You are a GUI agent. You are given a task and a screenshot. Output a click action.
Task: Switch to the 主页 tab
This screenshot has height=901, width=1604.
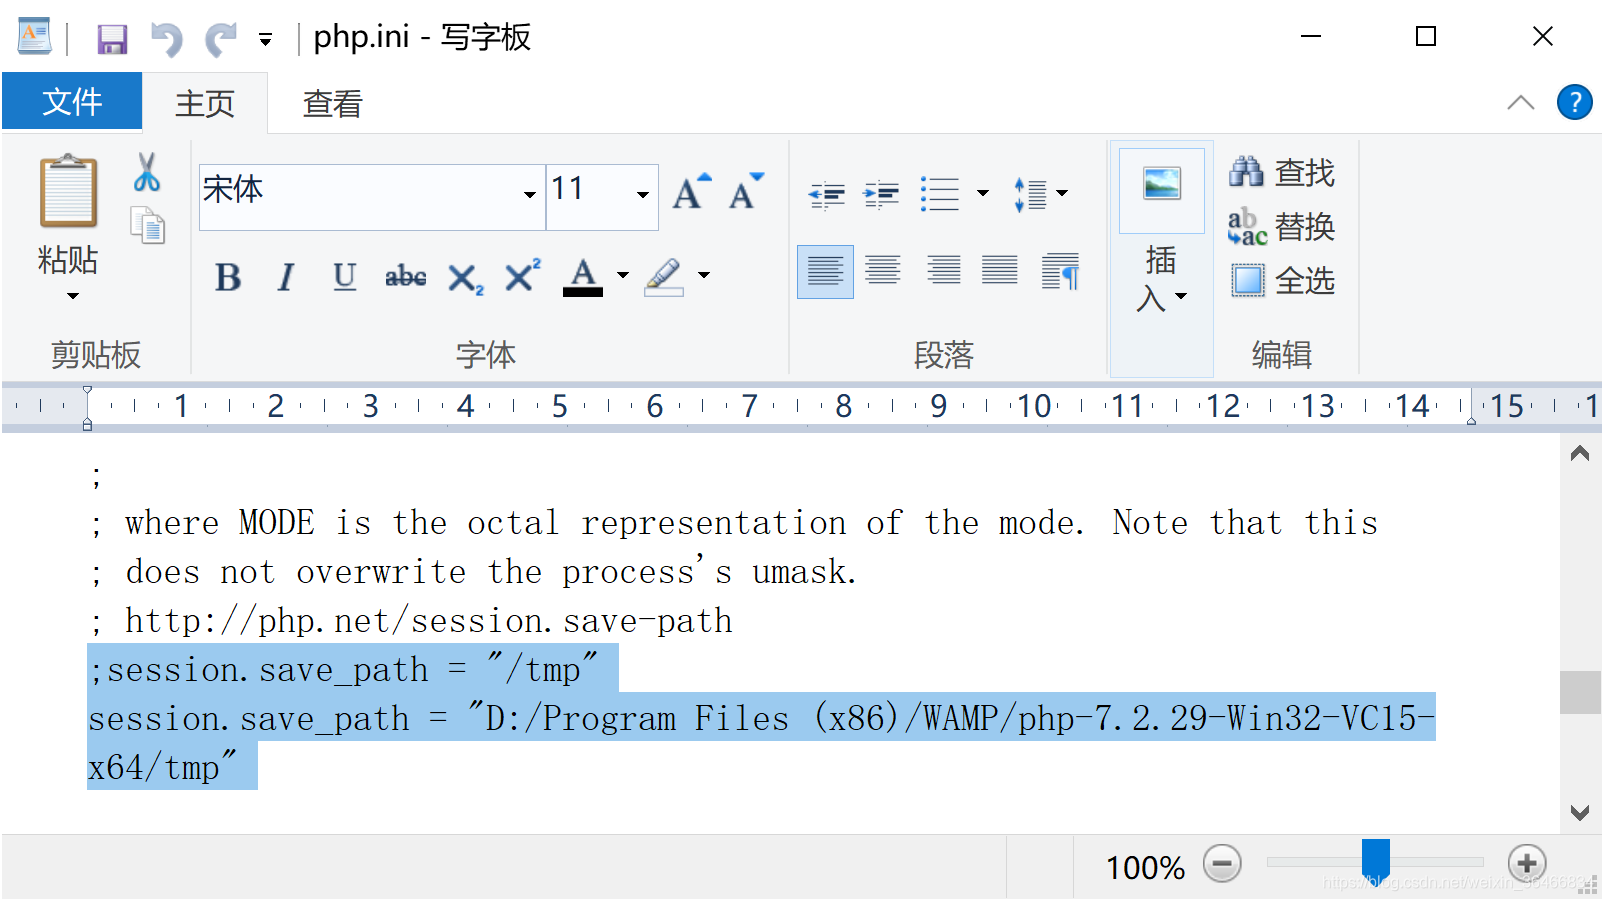click(x=205, y=103)
